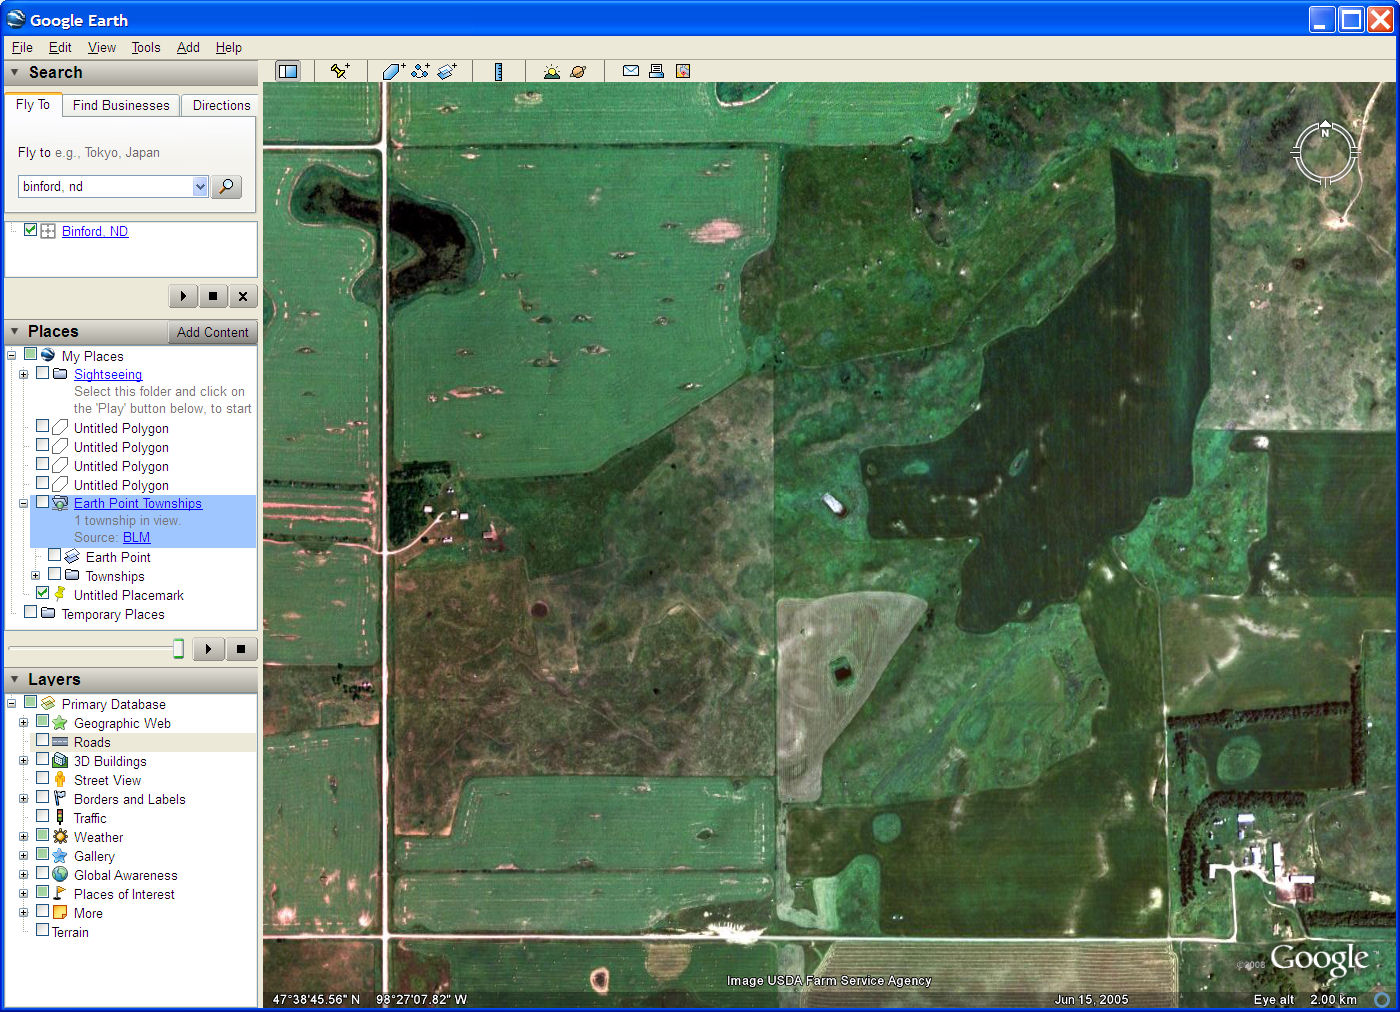
Task: Toggle the sunlight display icon
Action: coord(551,71)
